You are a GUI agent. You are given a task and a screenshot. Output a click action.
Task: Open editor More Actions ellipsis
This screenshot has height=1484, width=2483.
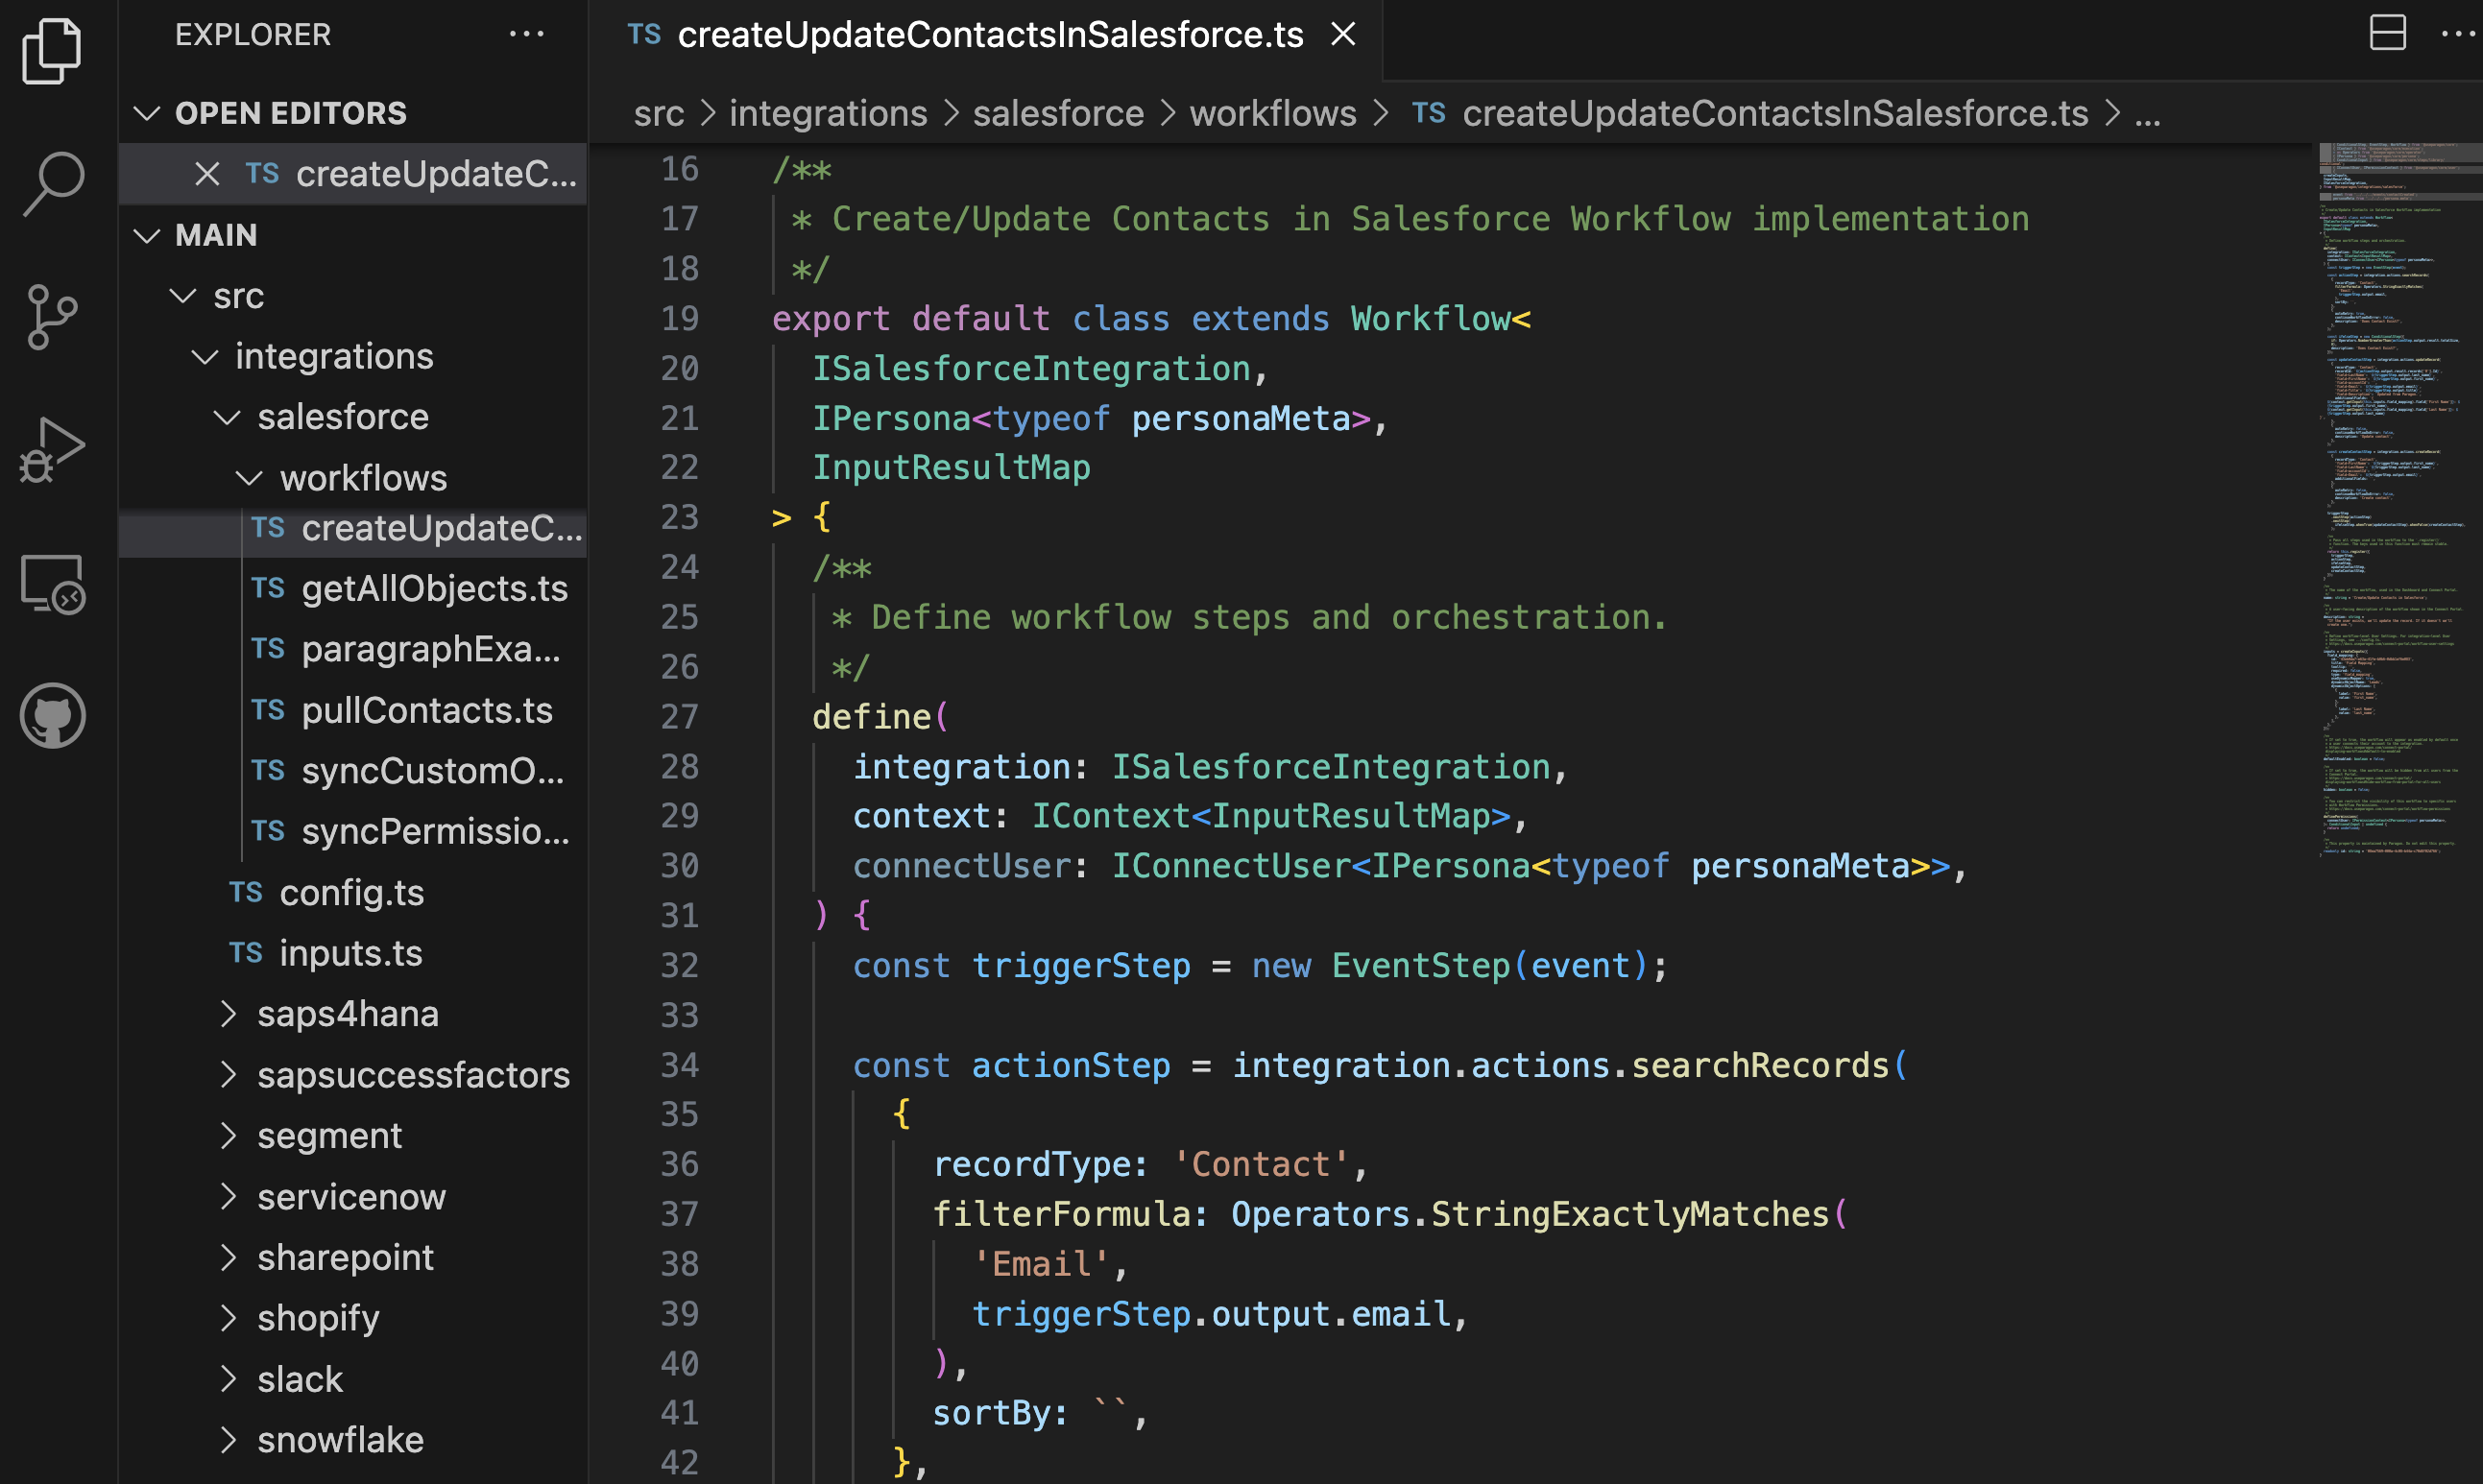click(2458, 33)
